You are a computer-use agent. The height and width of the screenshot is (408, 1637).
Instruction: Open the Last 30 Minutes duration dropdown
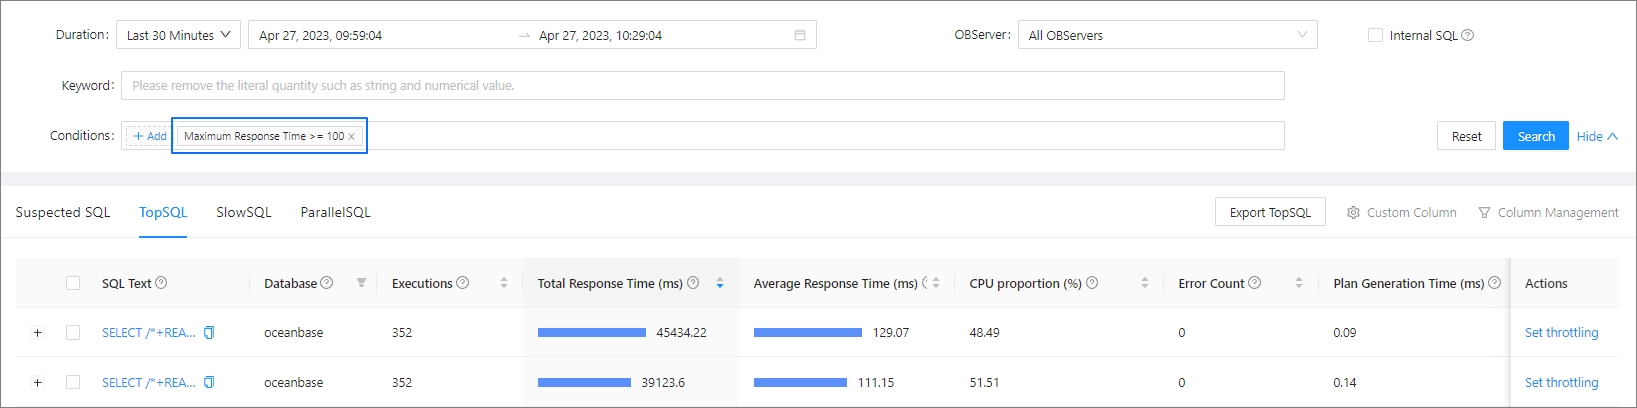coord(178,35)
